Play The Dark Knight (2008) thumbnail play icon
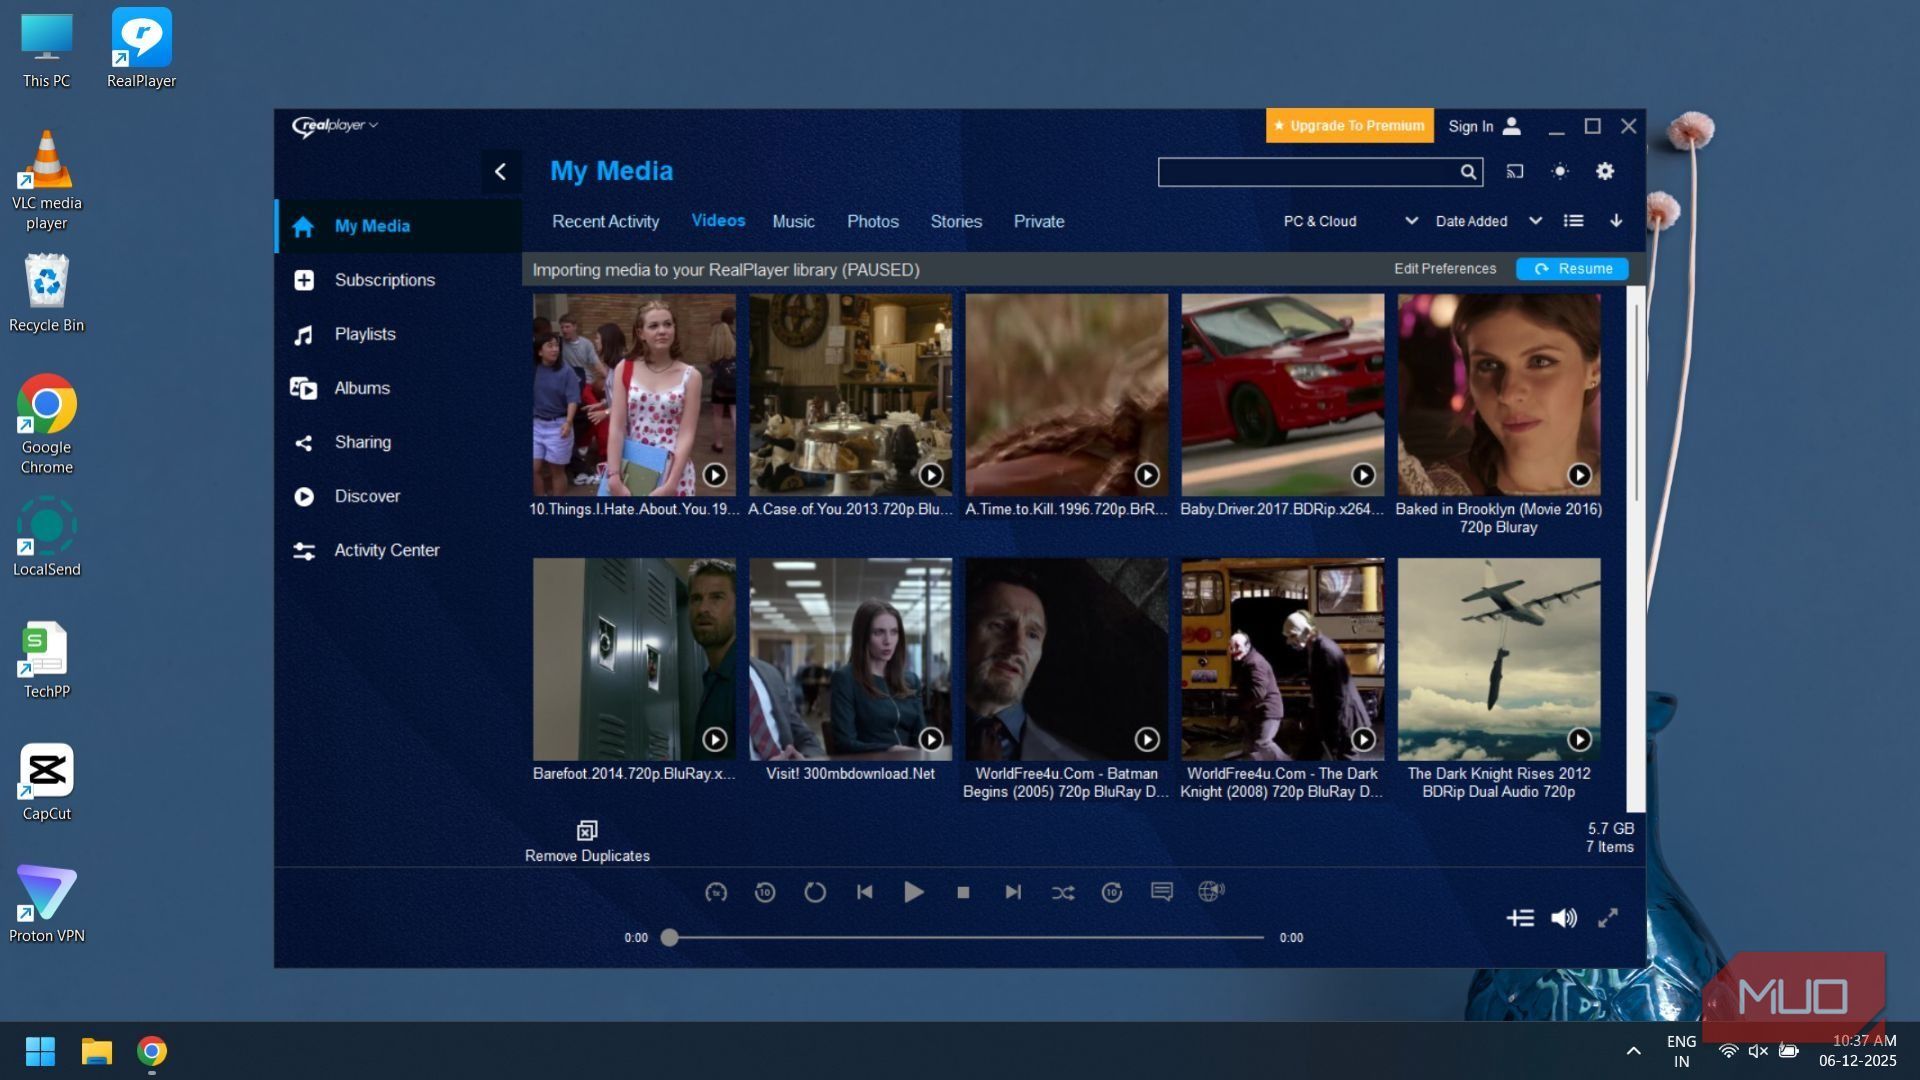This screenshot has width=1920, height=1080. pos(1363,739)
